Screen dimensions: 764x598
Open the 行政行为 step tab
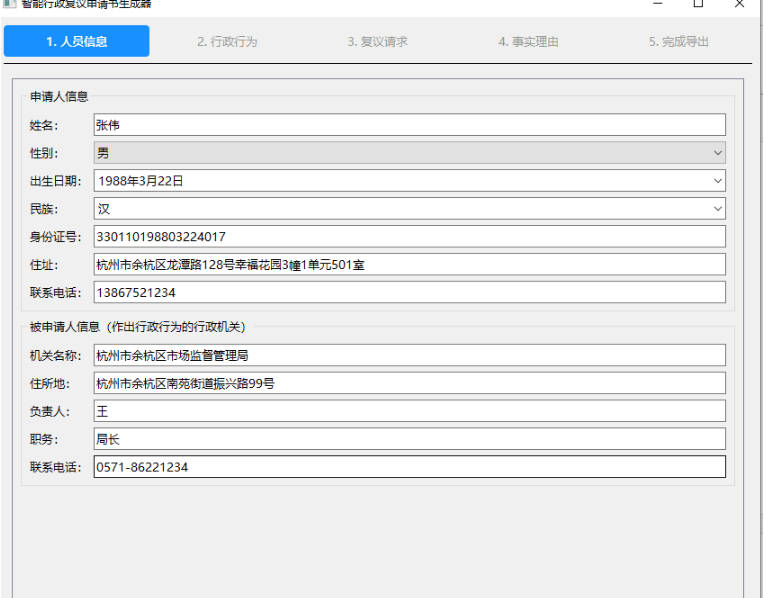[x=227, y=42]
